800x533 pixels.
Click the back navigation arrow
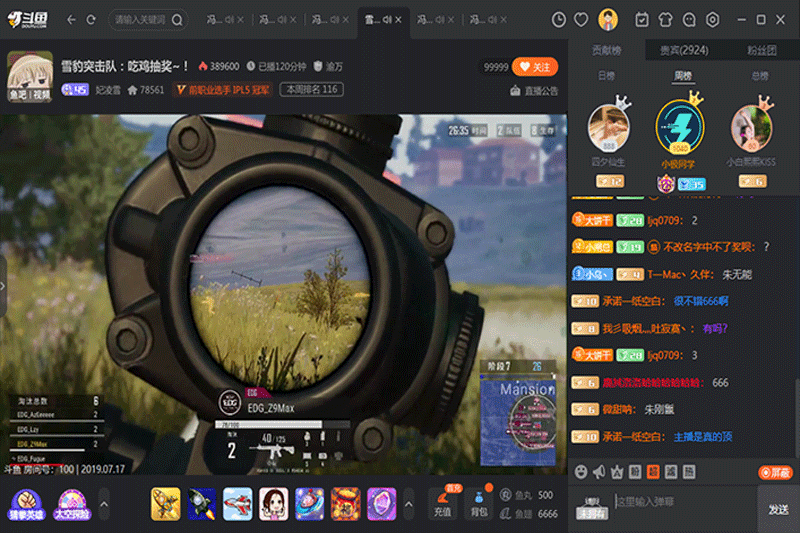pyautogui.click(x=71, y=19)
